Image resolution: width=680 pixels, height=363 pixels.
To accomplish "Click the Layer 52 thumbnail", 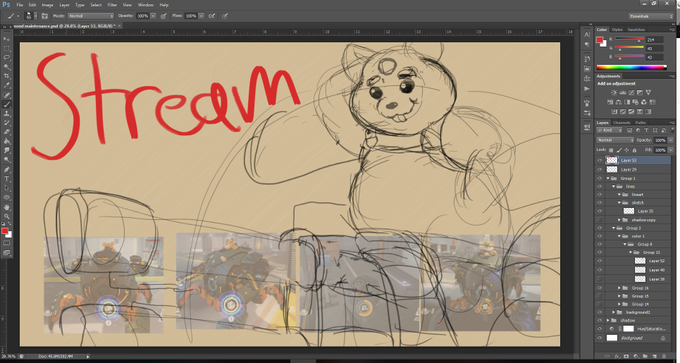I will point(640,261).
